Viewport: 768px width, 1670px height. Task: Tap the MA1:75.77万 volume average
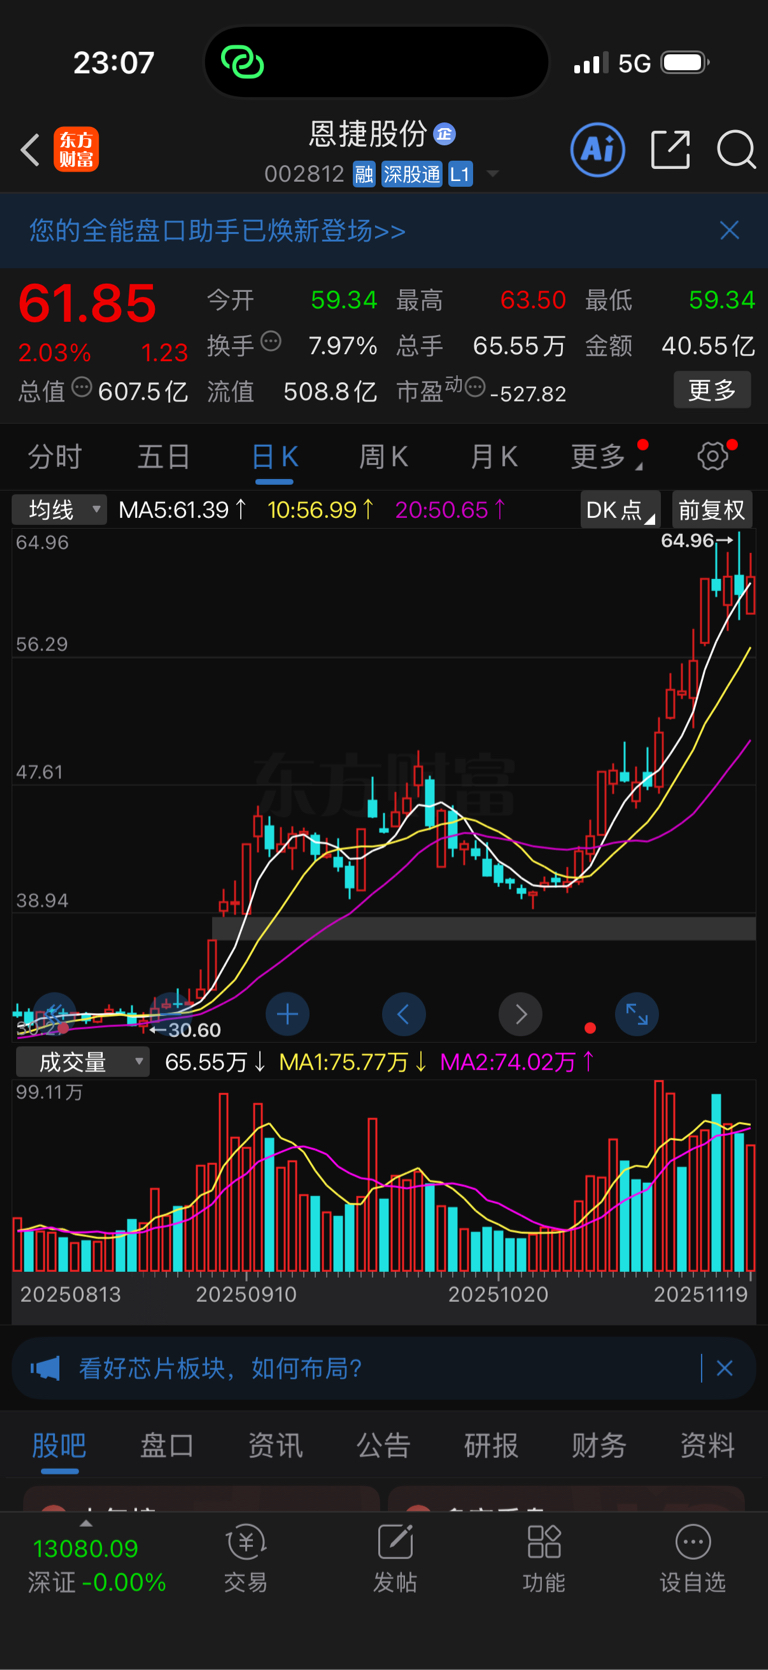(x=352, y=1062)
